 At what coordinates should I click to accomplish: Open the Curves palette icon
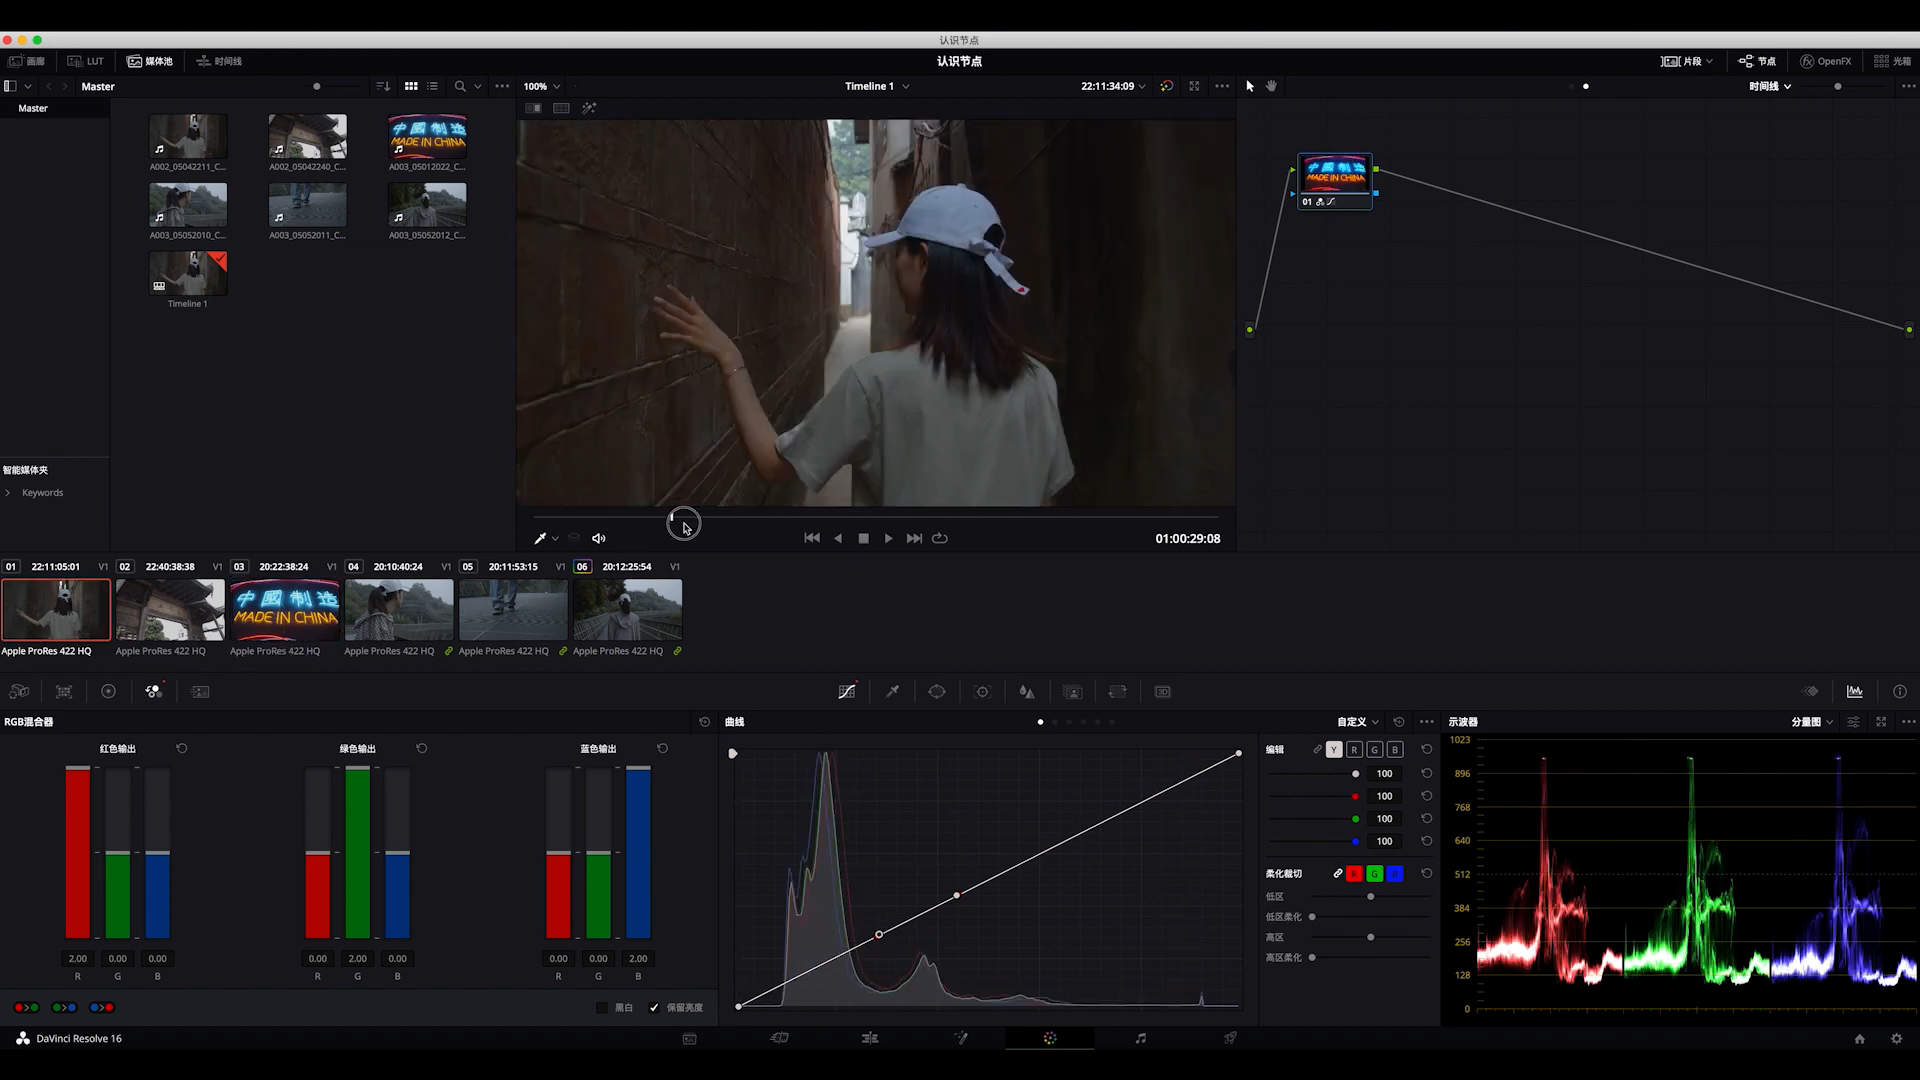point(846,692)
